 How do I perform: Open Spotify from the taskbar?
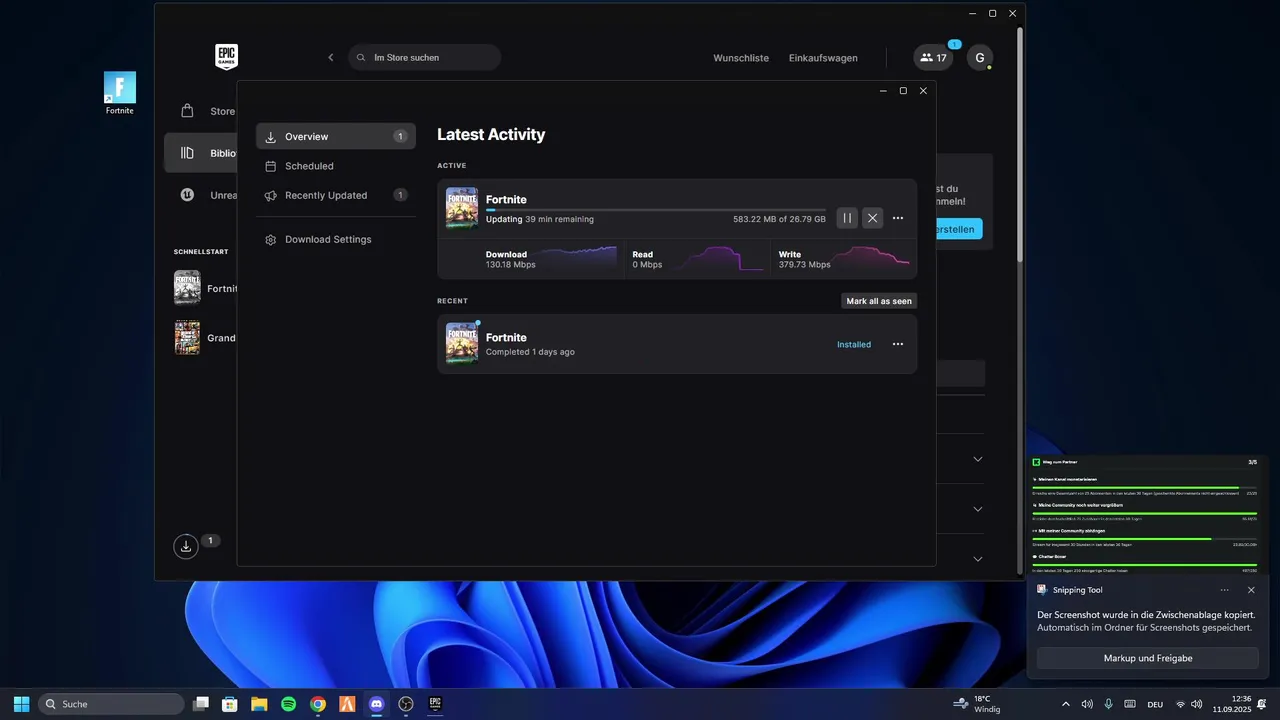point(288,704)
